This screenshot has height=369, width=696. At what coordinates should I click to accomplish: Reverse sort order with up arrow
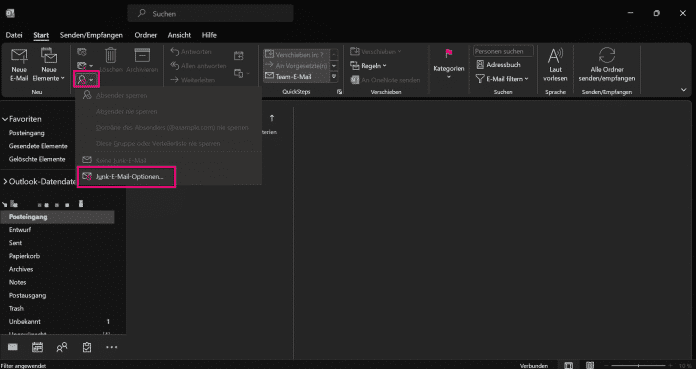pos(272,119)
